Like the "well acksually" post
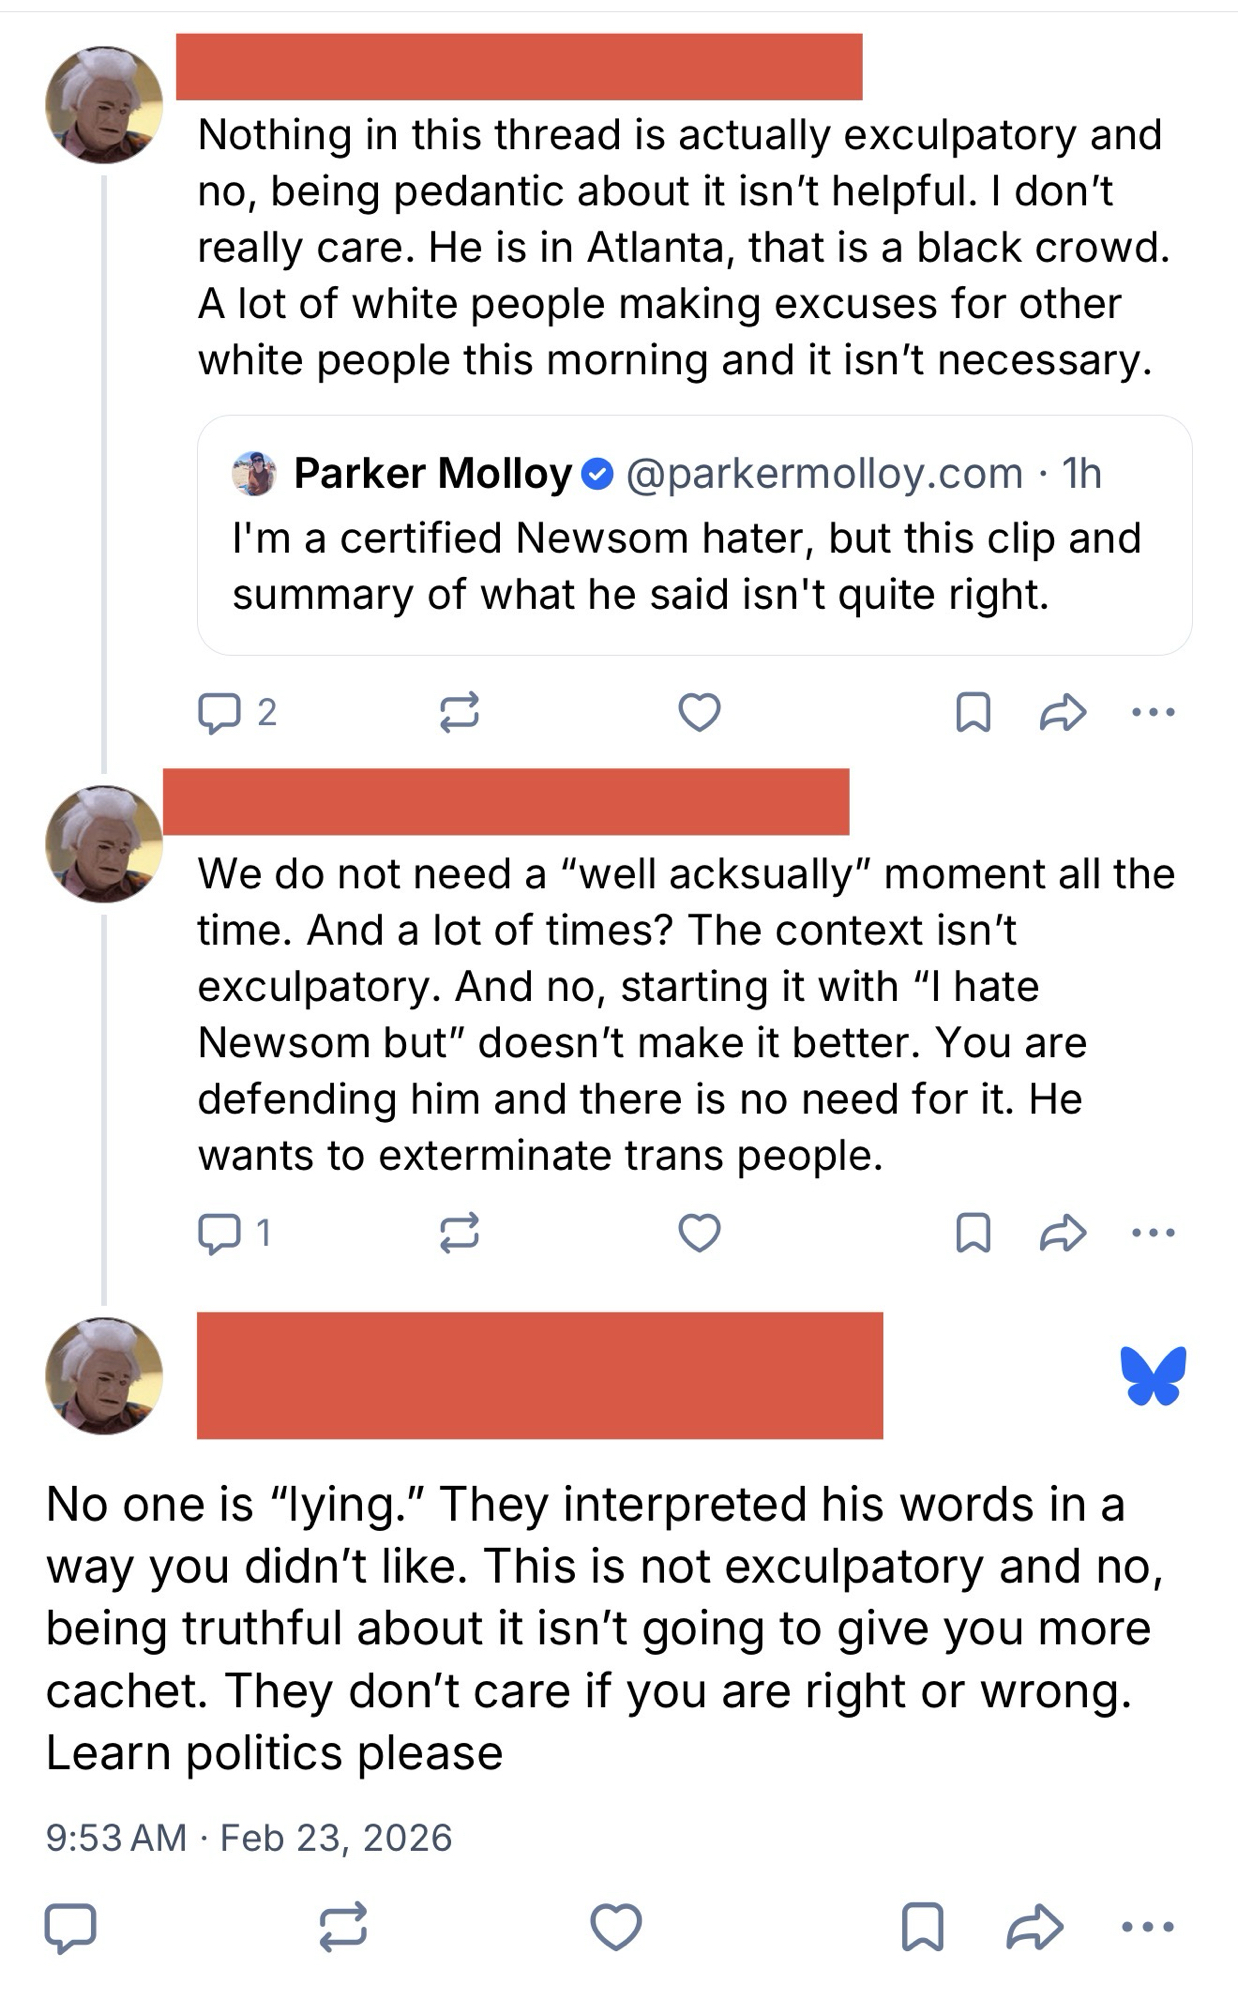Viewport: 1238px width, 2000px height. [x=699, y=1232]
